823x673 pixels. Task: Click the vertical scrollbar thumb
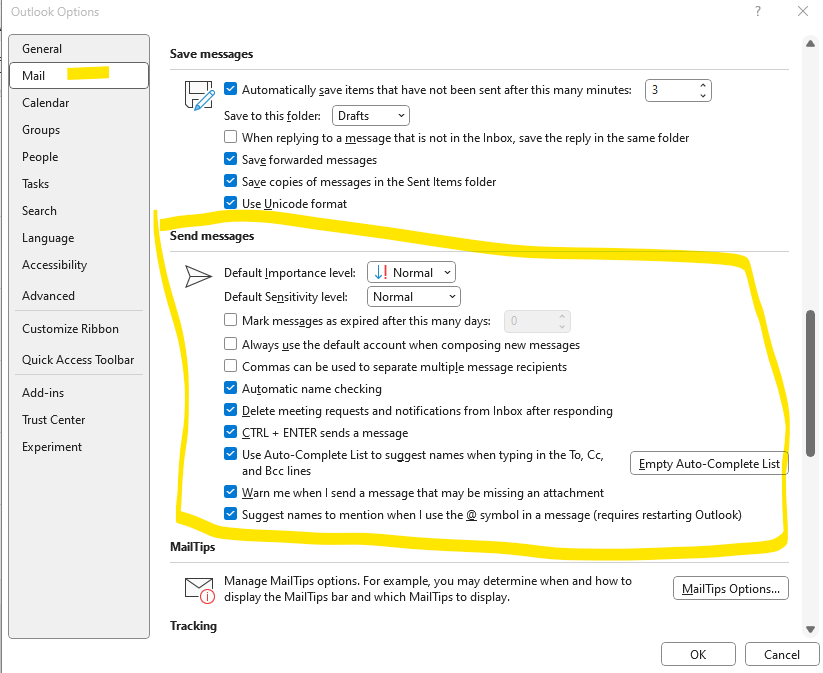811,383
